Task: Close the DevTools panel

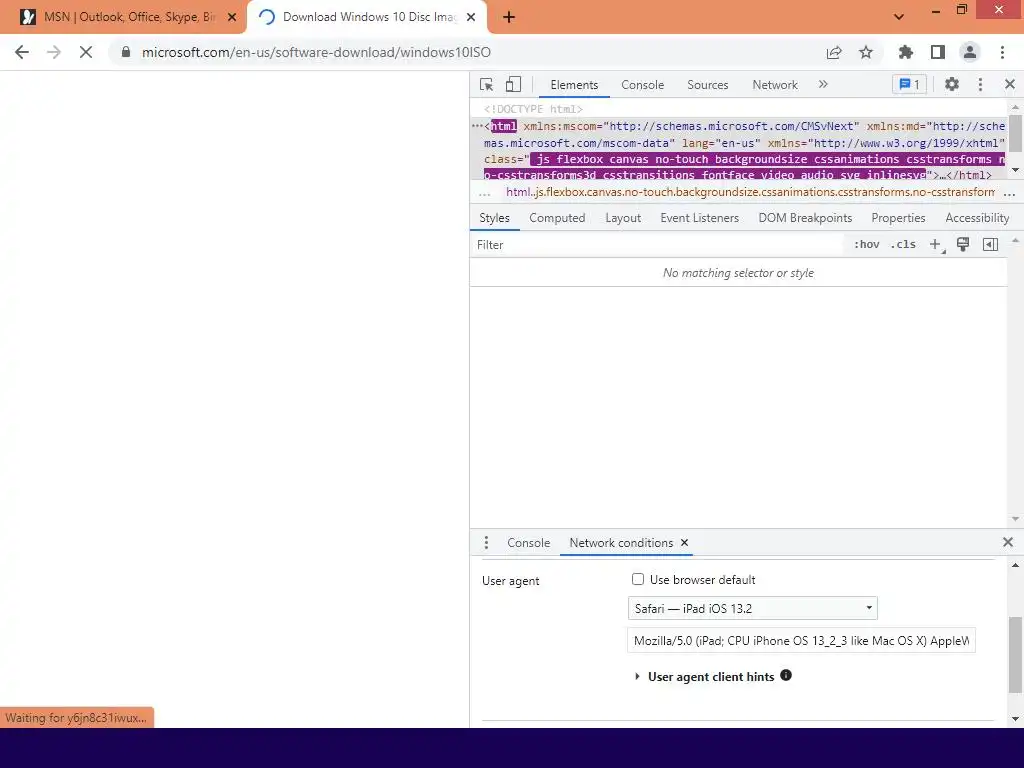Action: (x=1010, y=84)
